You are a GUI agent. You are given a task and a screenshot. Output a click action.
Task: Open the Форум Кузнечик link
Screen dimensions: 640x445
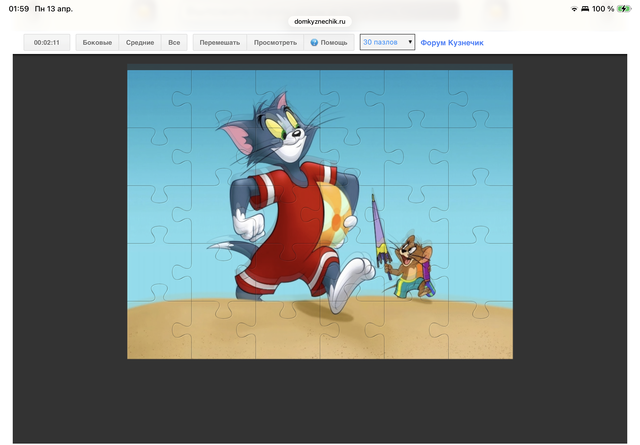click(x=452, y=43)
